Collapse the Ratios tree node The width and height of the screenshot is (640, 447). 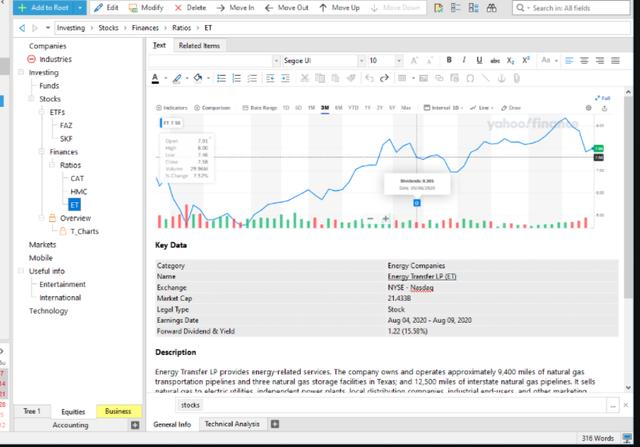click(x=52, y=165)
